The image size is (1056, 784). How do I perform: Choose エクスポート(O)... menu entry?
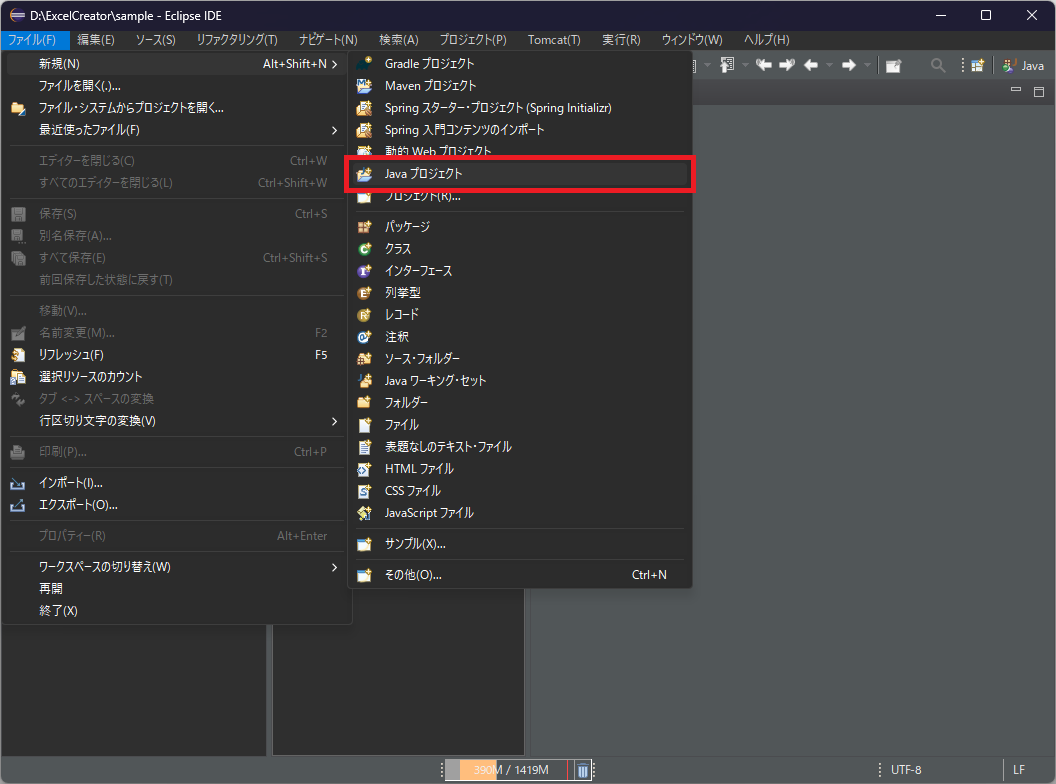point(176,505)
